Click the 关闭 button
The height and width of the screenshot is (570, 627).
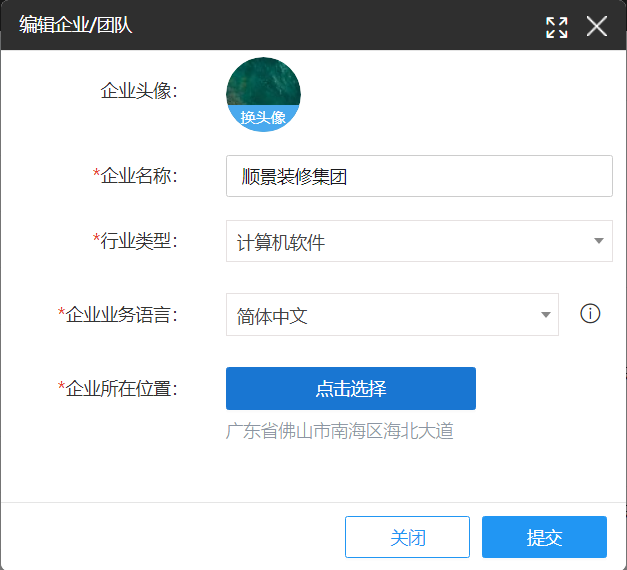tap(407, 537)
